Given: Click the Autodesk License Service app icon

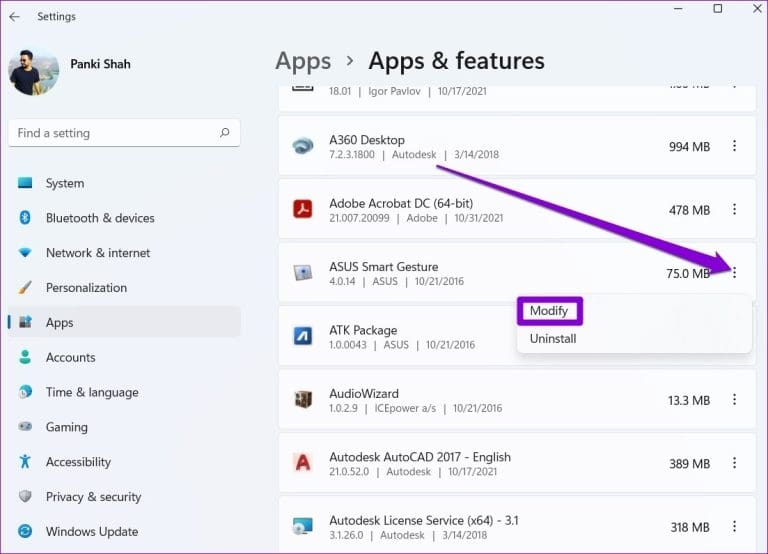Looking at the screenshot, I should tap(303, 526).
